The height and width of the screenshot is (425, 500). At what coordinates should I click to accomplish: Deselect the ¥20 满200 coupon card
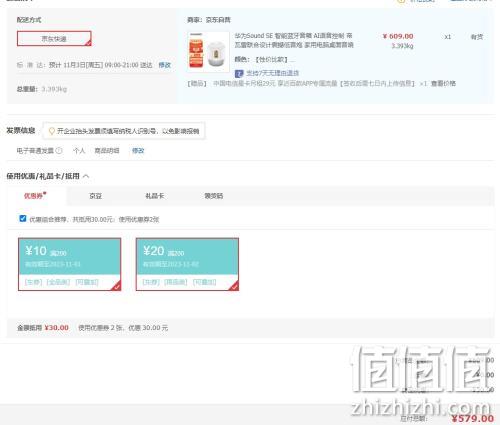click(187, 264)
